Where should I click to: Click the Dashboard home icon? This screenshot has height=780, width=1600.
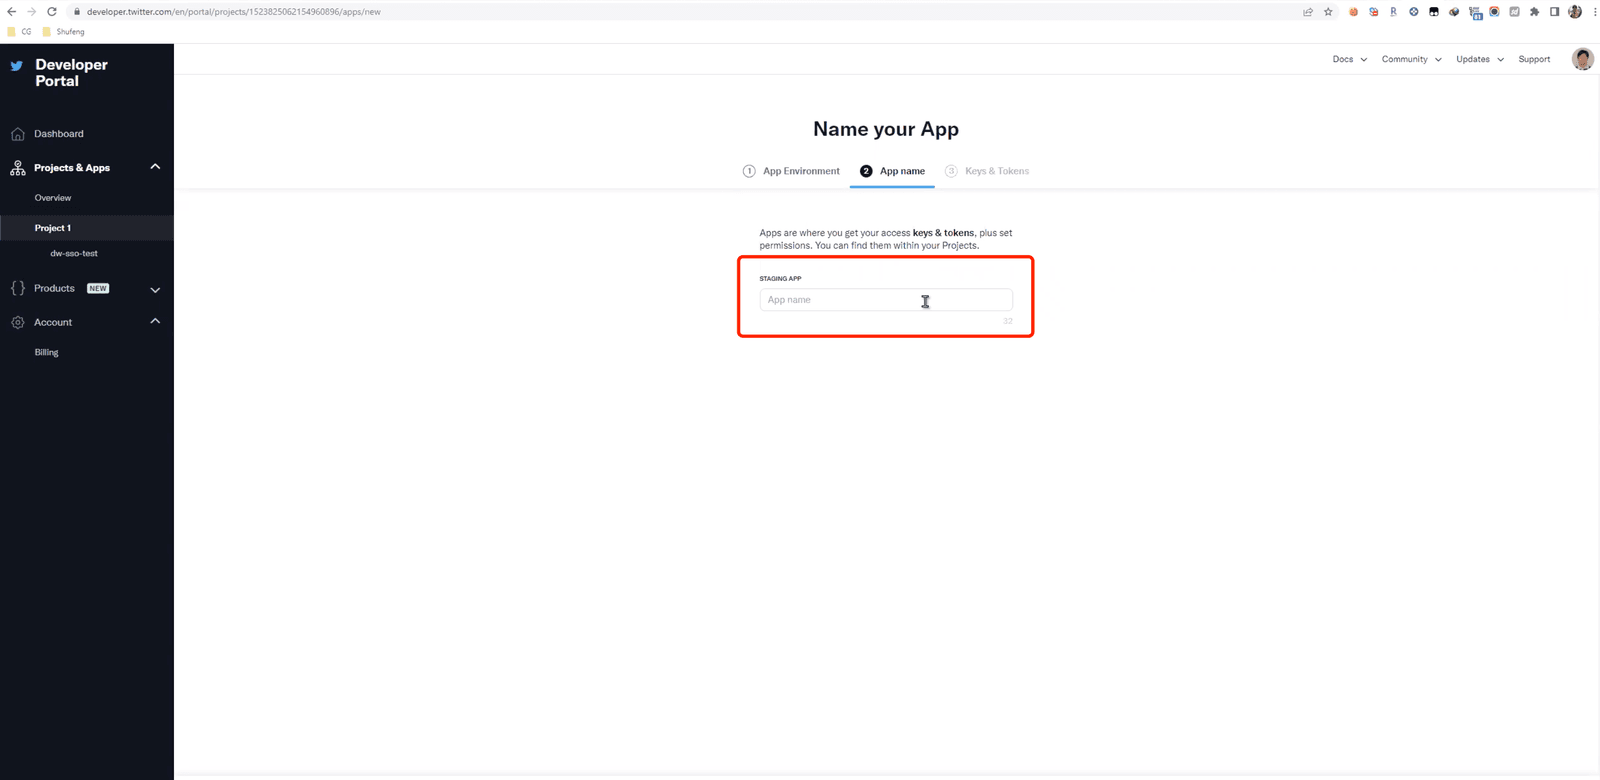(17, 134)
